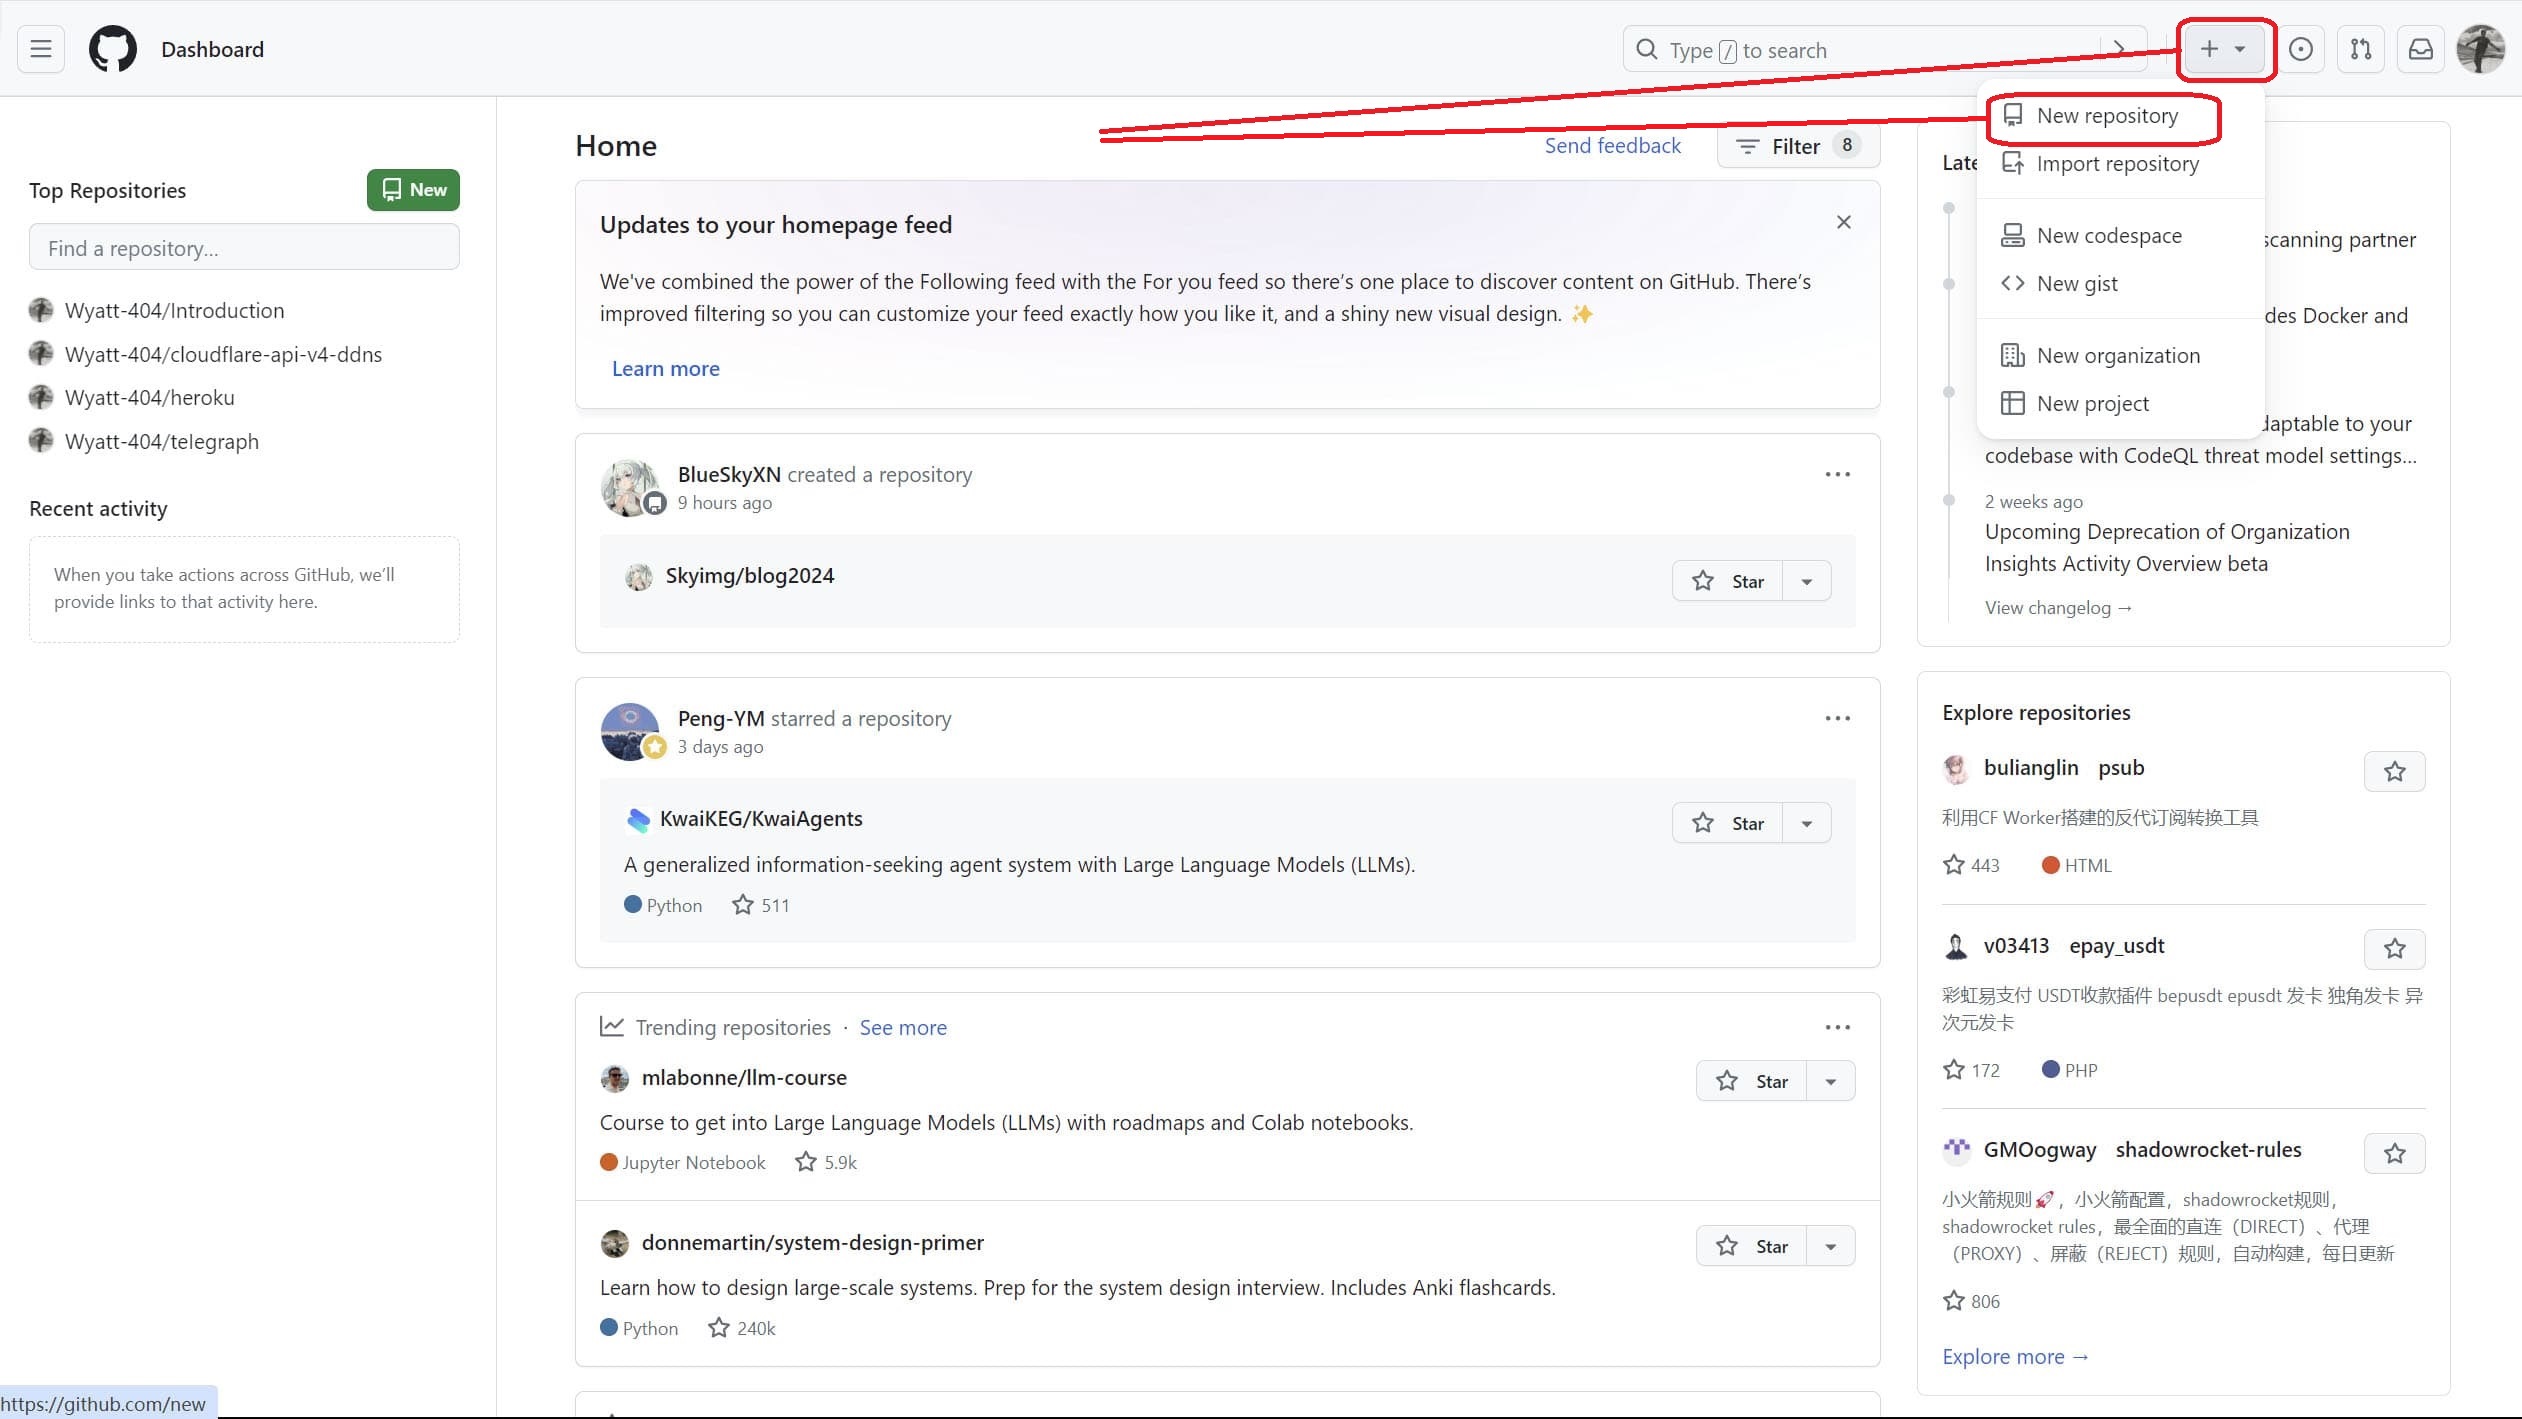Open the Learn more link
The image size is (2522, 1419).
pyautogui.click(x=665, y=369)
